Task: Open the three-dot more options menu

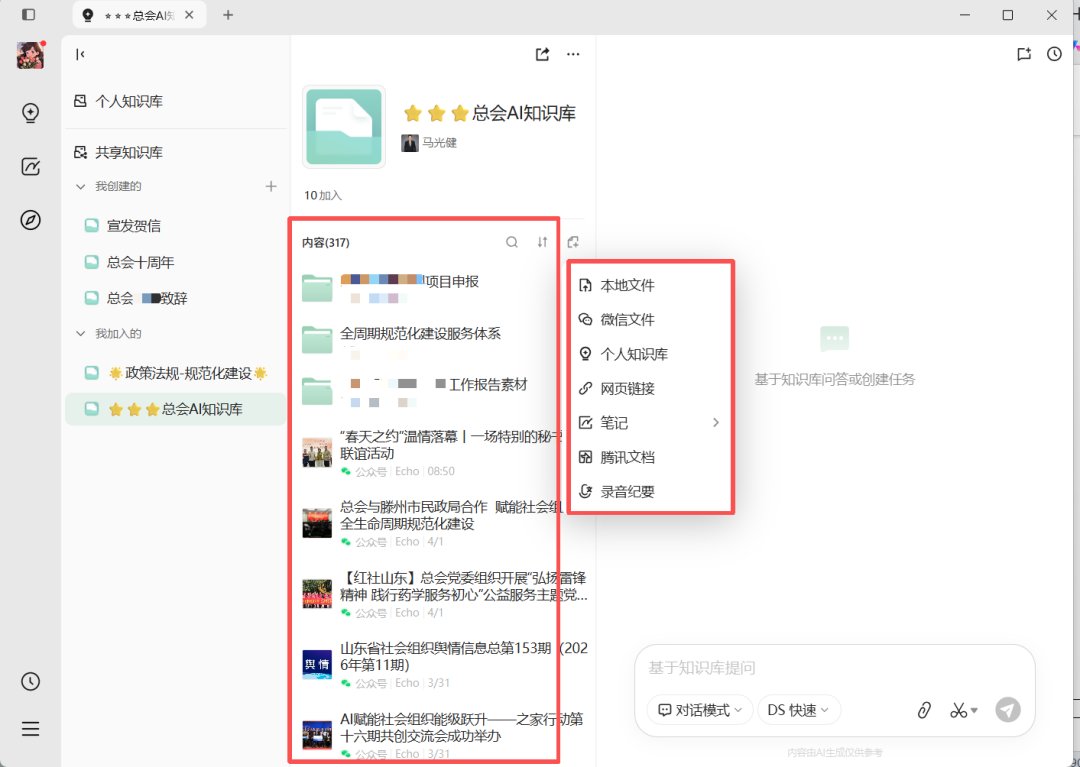Action: pos(573,54)
